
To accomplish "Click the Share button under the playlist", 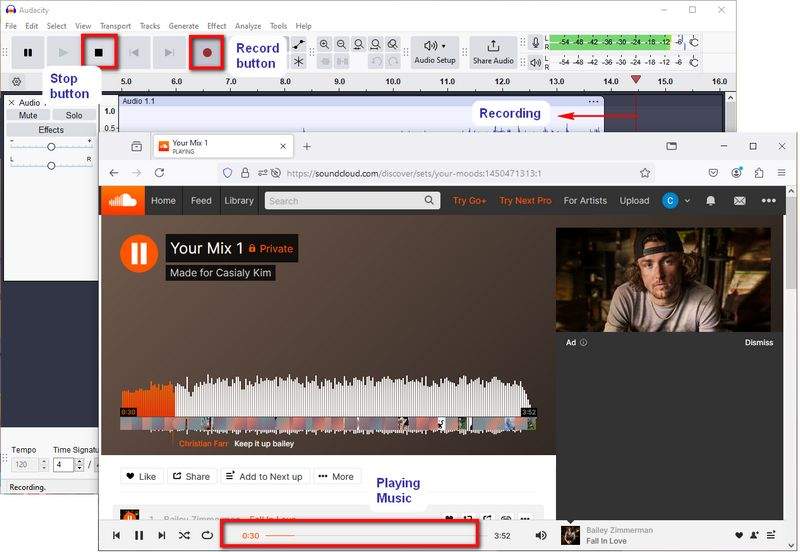I will click(x=191, y=476).
